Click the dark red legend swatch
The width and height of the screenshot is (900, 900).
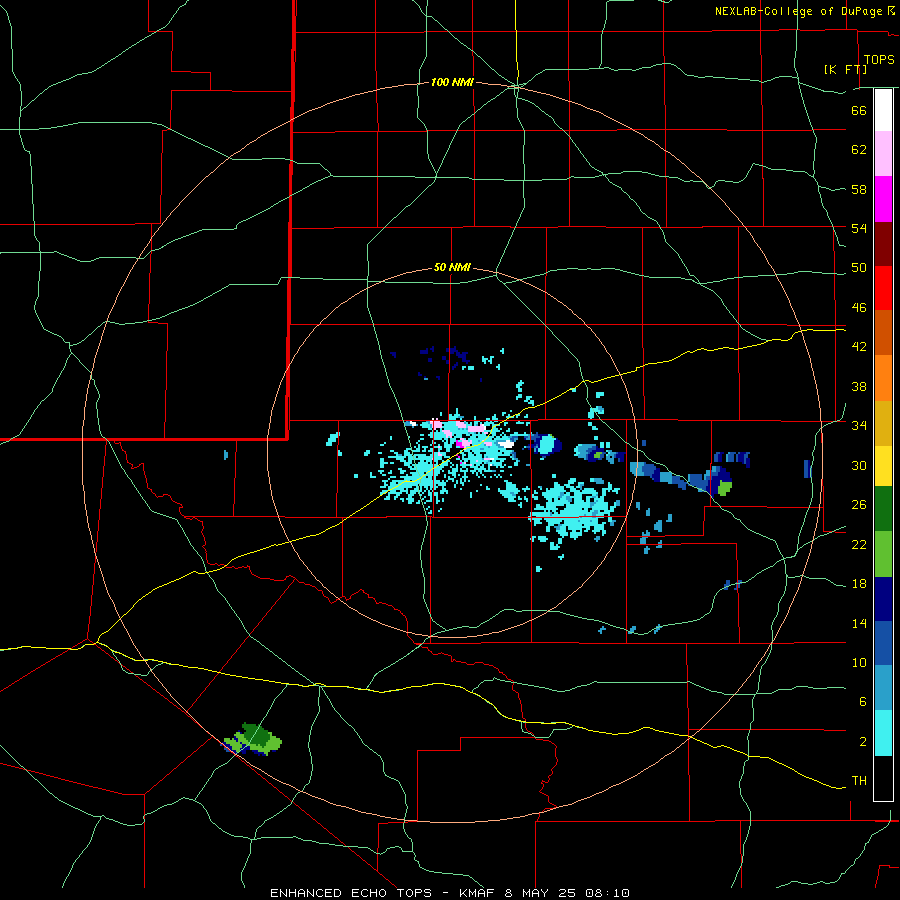[883, 244]
